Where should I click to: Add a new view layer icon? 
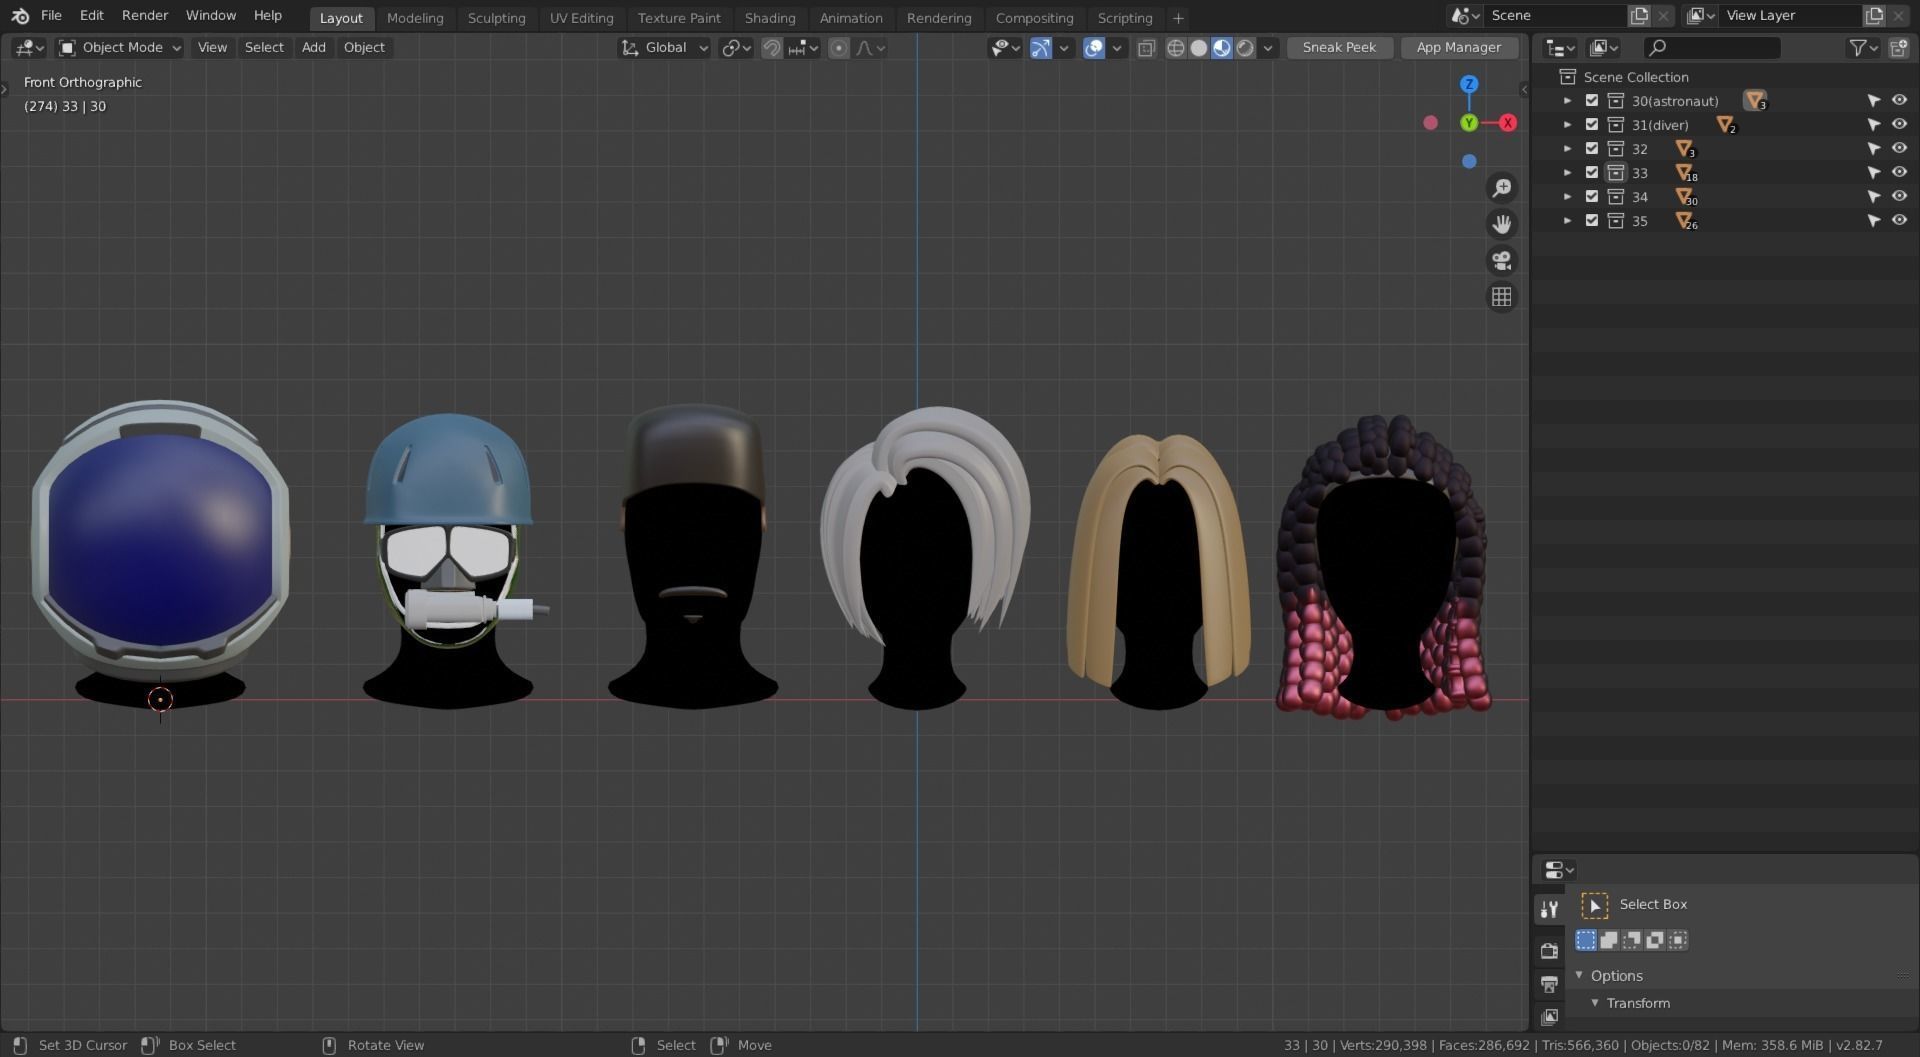(x=1875, y=16)
